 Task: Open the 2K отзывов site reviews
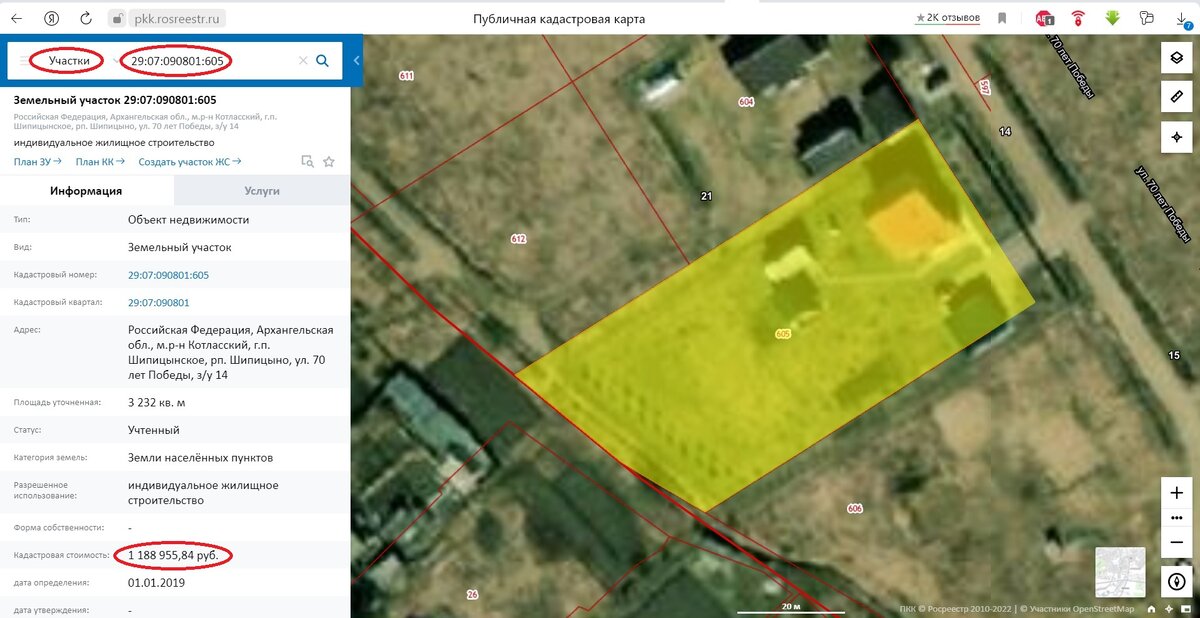946,18
